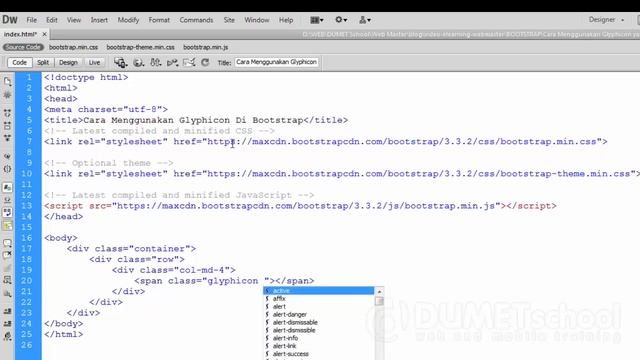Open the Layout grid dropdown in menu bar

point(317,20)
